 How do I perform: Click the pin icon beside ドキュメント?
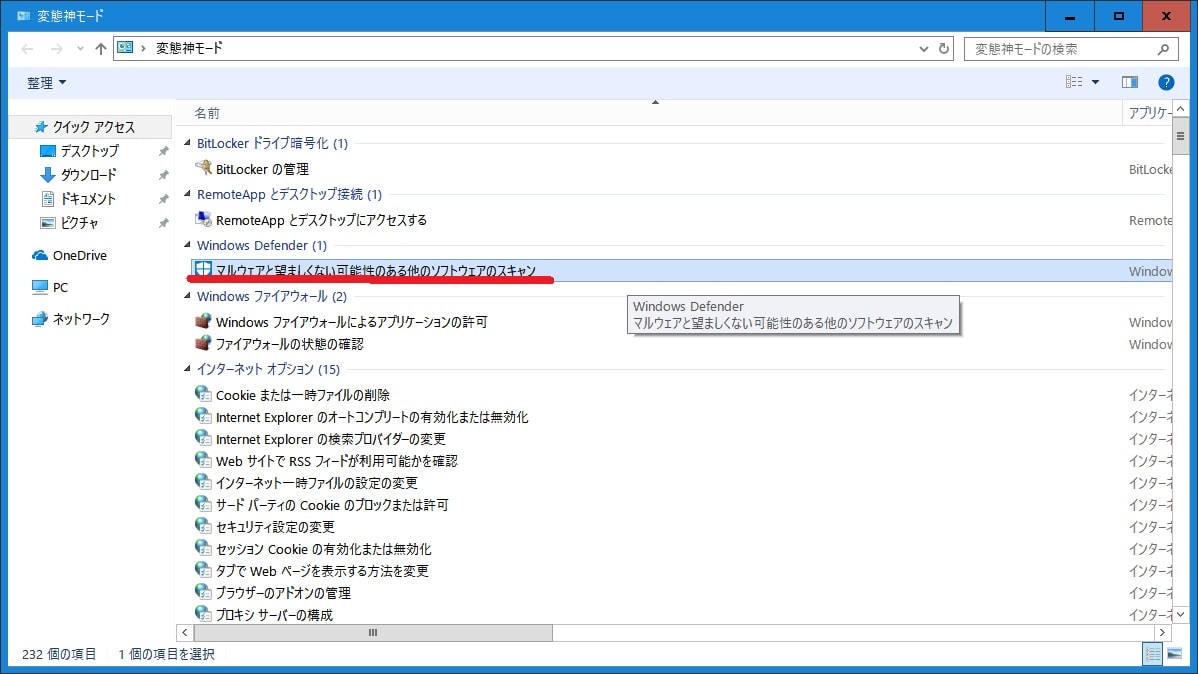pyautogui.click(x=163, y=199)
